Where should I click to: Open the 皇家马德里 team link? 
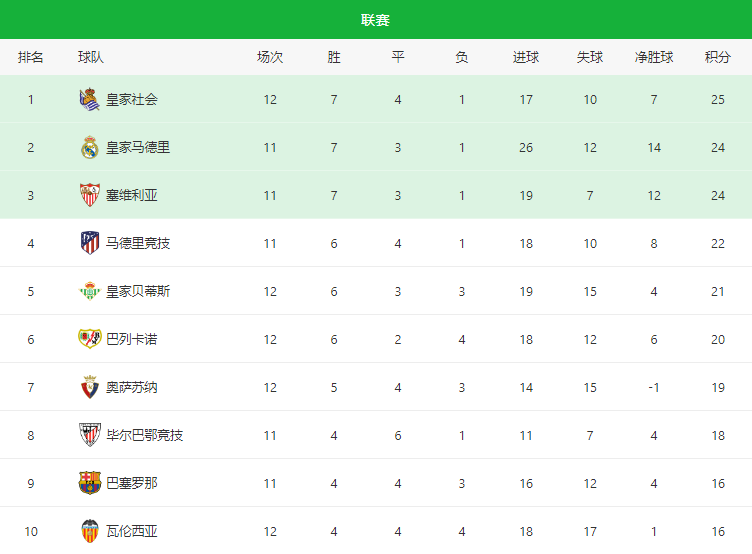point(138,147)
